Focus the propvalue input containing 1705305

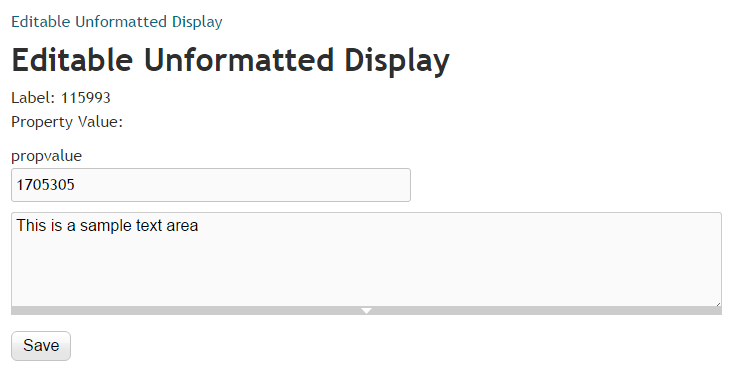211,185
